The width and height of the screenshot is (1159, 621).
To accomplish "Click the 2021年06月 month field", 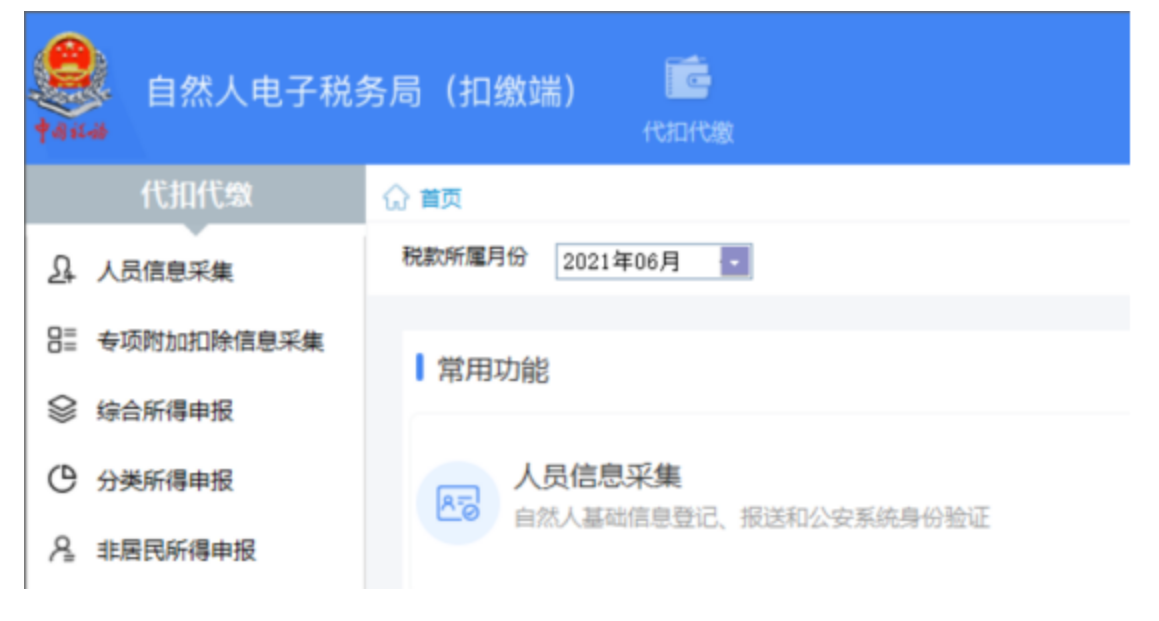I will click(653, 262).
